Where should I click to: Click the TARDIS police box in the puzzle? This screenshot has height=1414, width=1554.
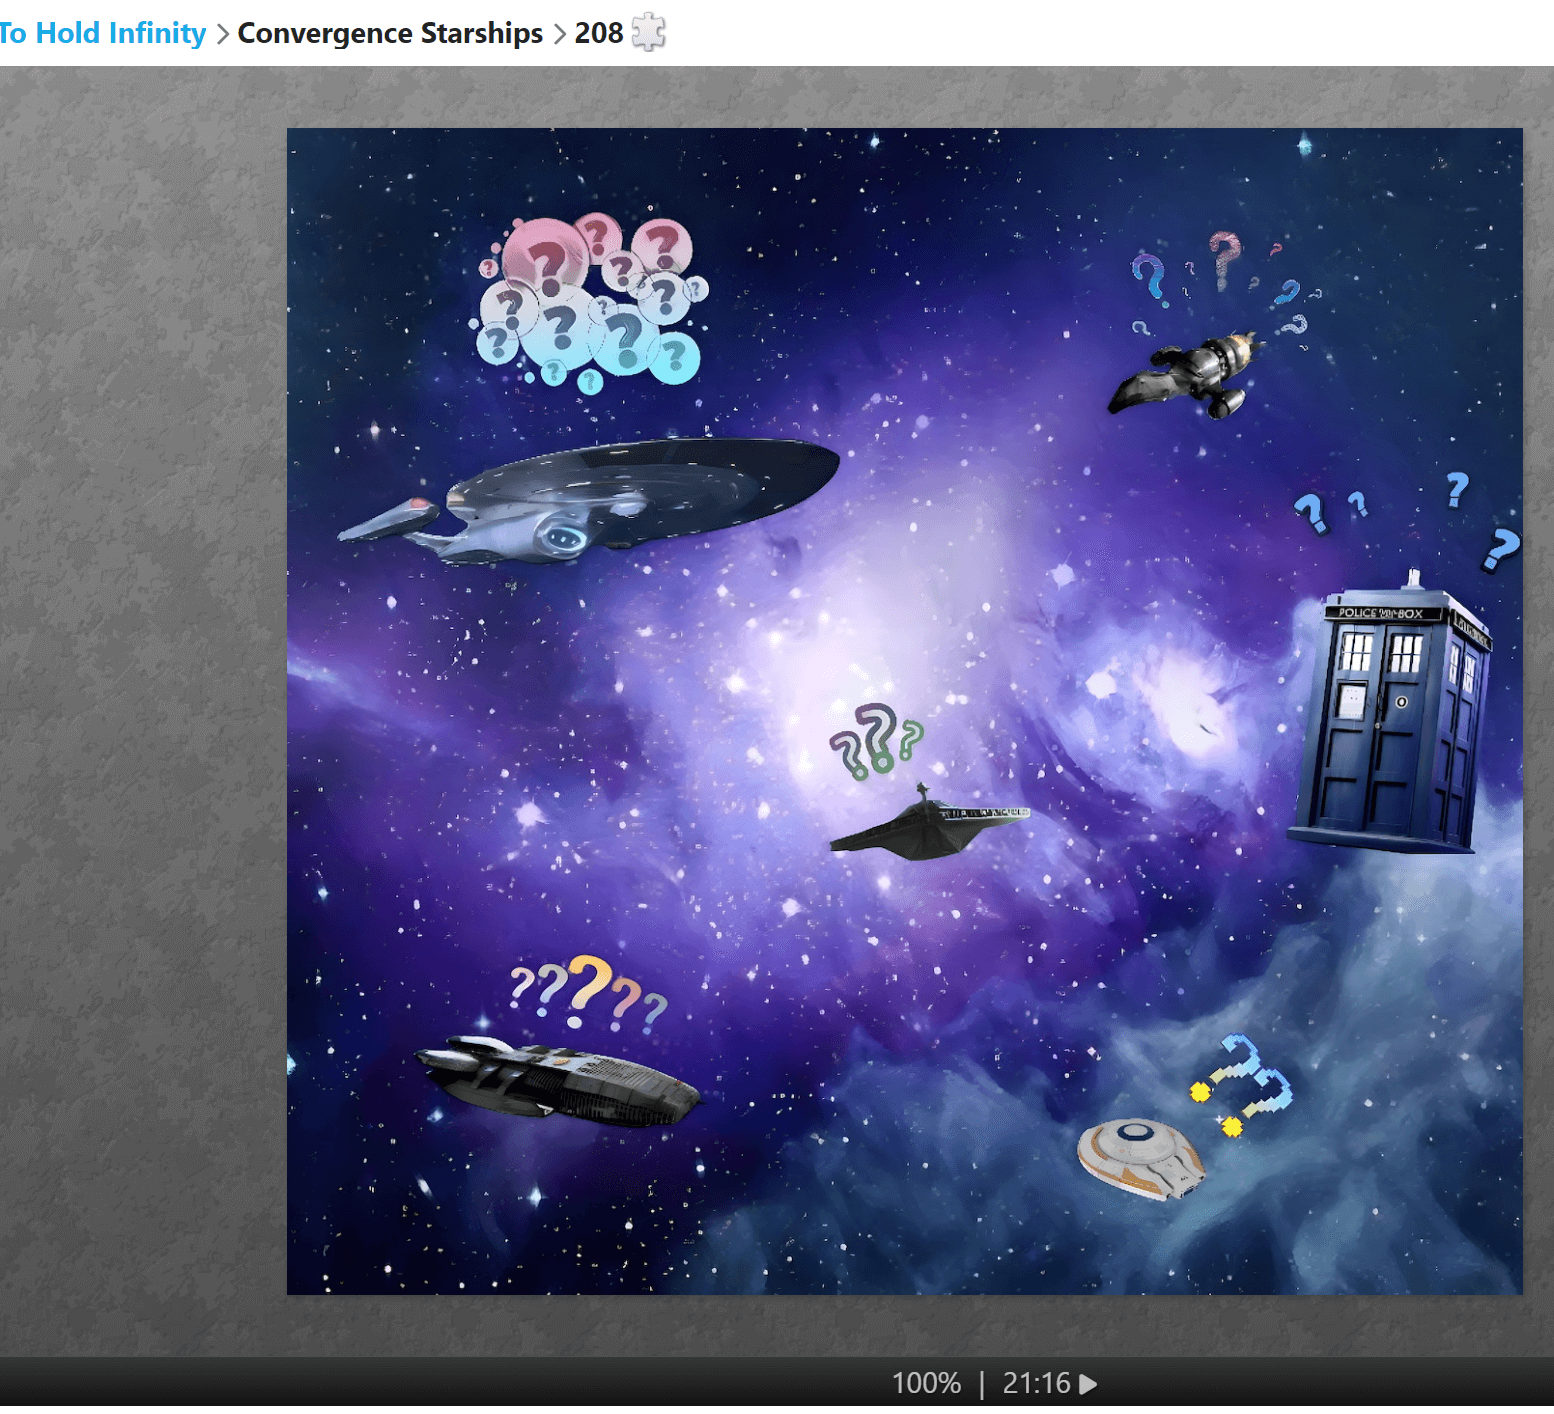[x=1391, y=714]
